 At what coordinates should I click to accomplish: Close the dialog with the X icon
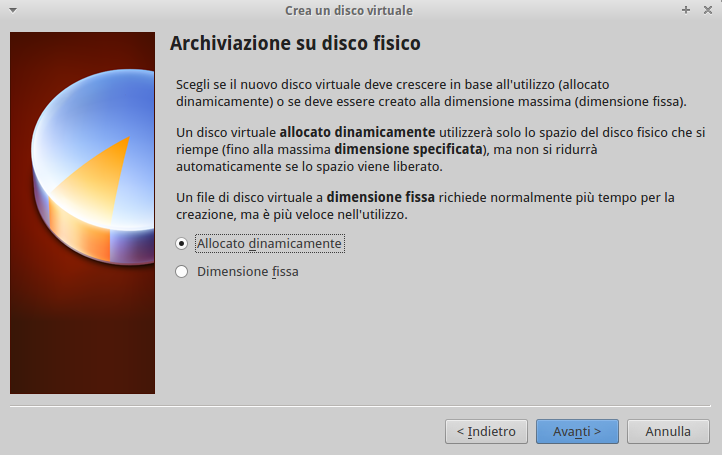(707, 10)
